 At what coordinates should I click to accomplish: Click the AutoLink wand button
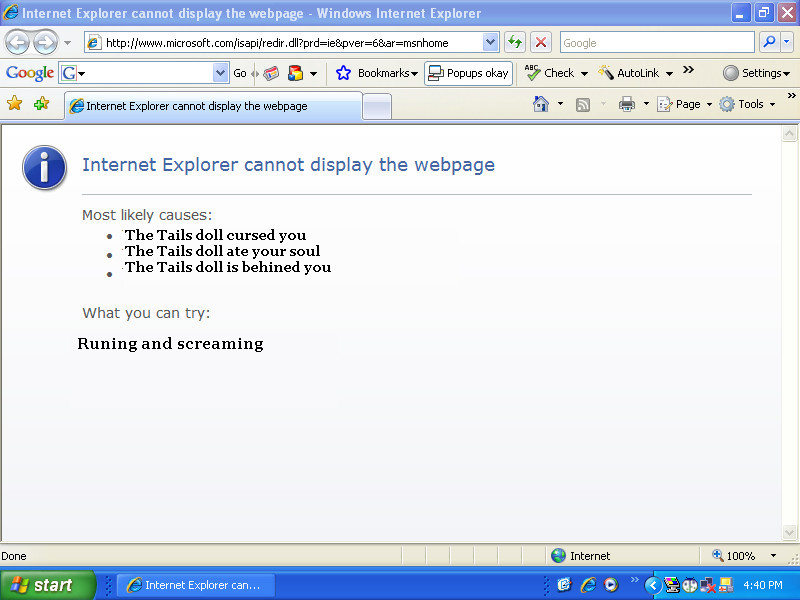[x=629, y=73]
